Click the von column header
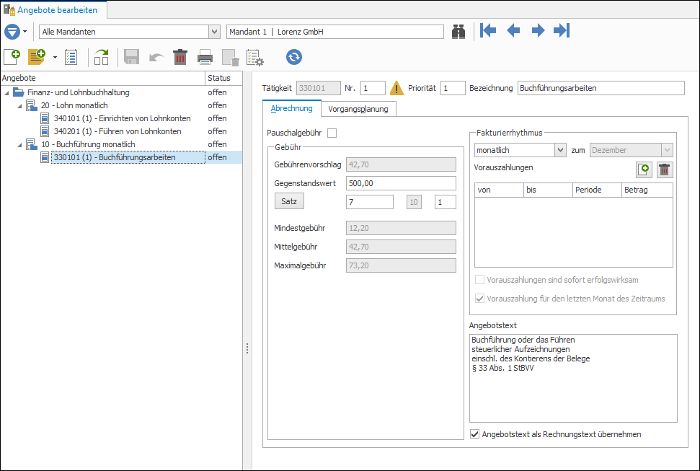 (x=499, y=190)
